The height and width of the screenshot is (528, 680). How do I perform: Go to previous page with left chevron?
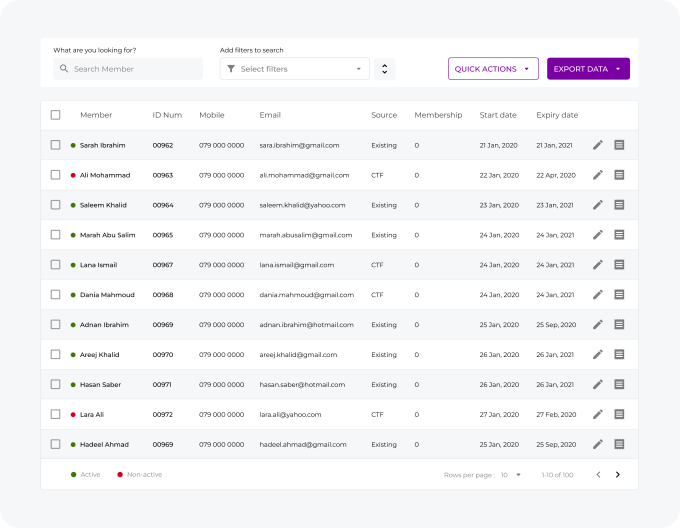tap(598, 475)
